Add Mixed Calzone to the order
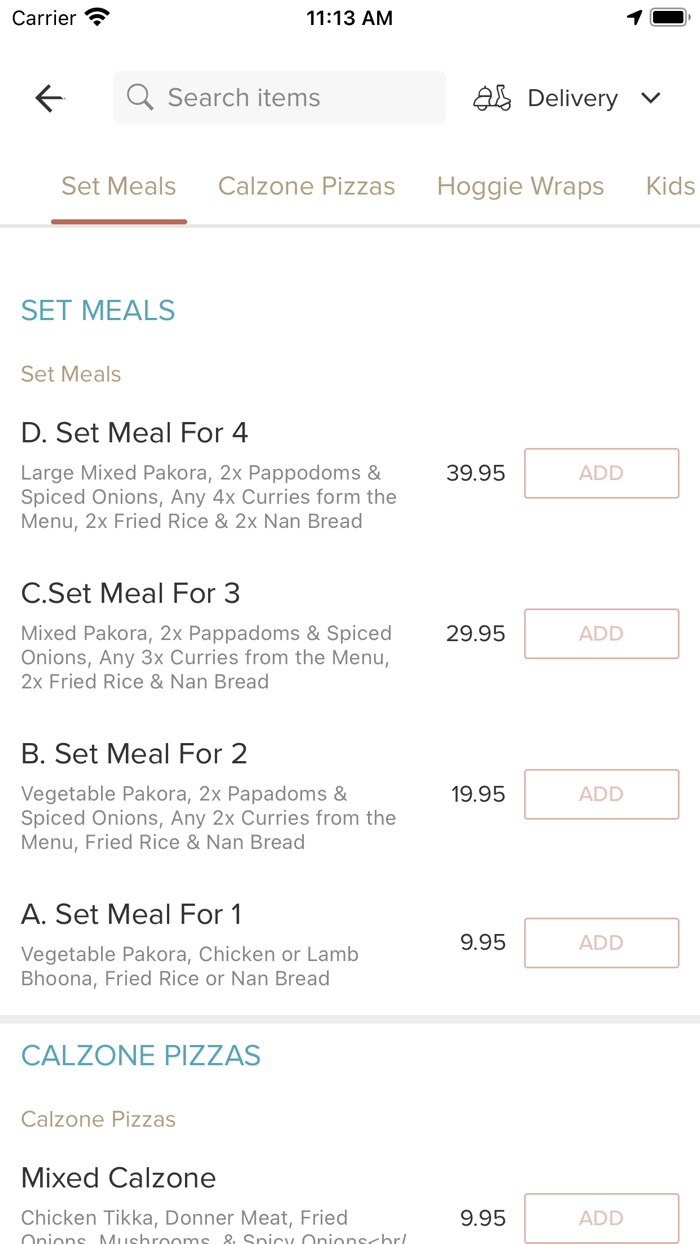 point(601,1218)
